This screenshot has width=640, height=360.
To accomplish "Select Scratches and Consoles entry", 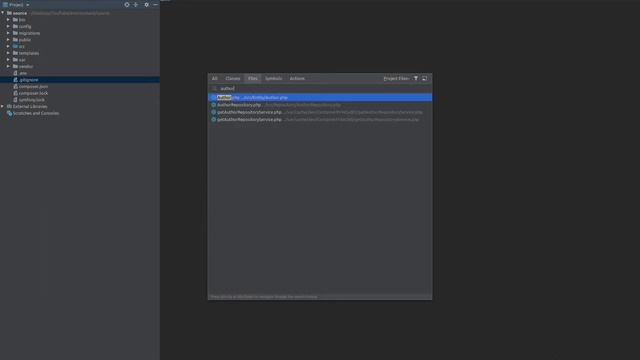I will (36, 113).
